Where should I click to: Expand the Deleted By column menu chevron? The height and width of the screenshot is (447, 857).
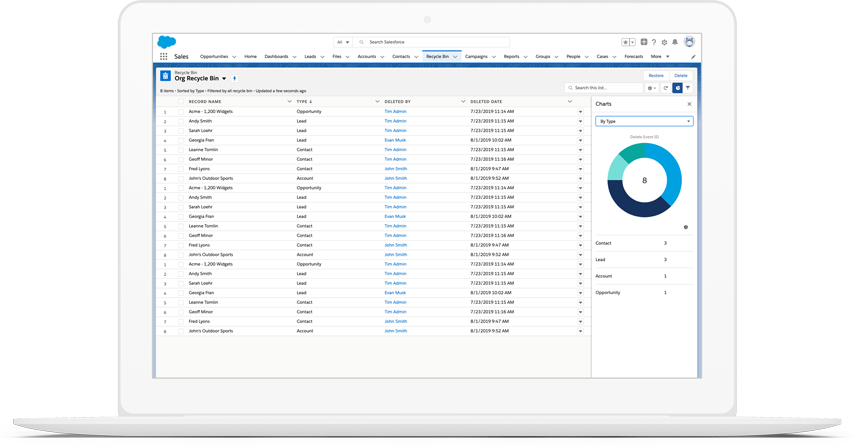click(x=463, y=102)
